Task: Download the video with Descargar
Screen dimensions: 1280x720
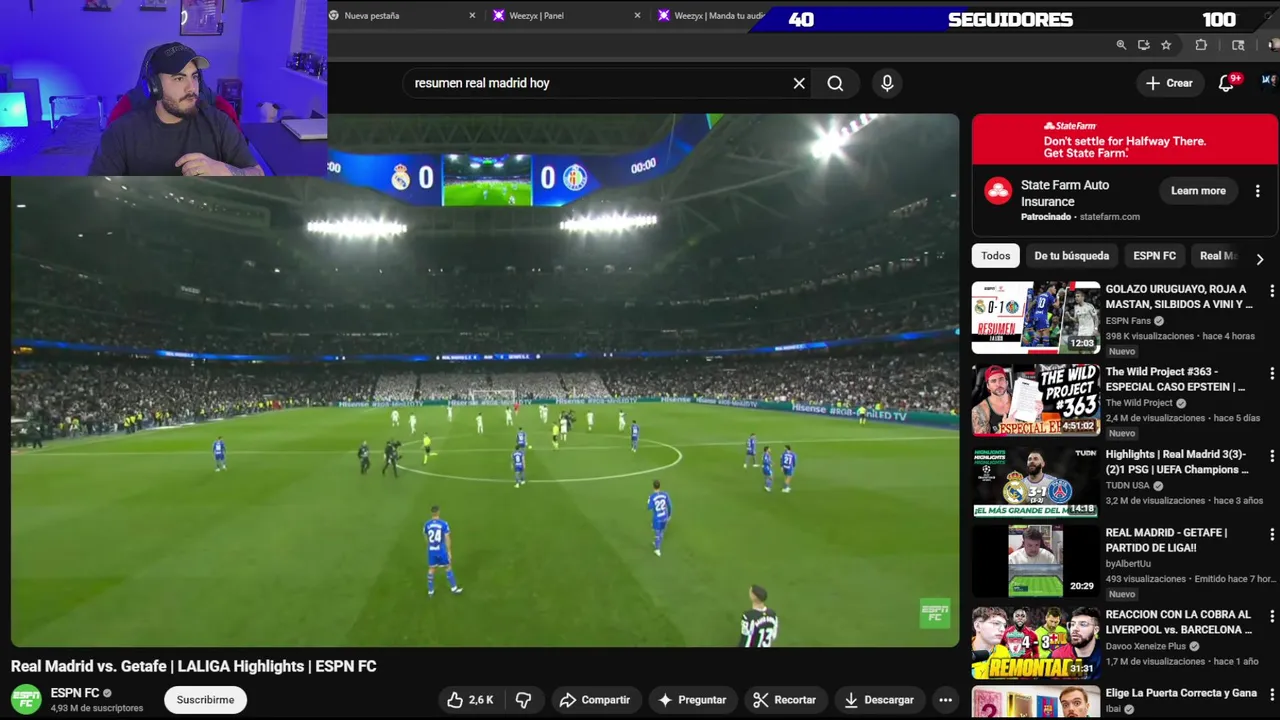Action: [x=879, y=700]
